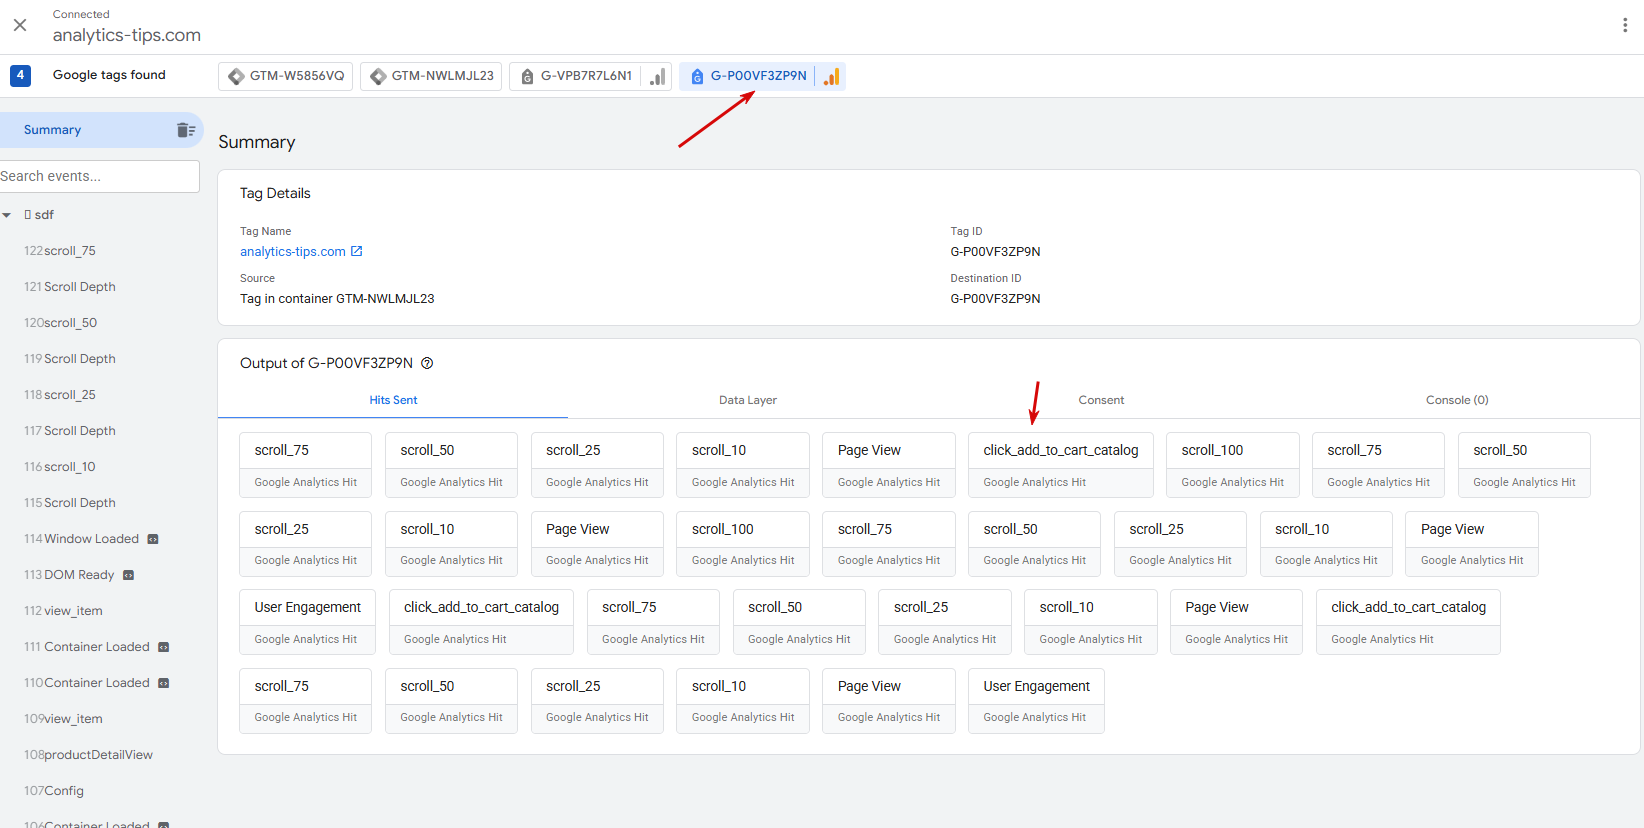Click the tag icon on the G-VPB7R7L6N1 chip
Screen dimensions: 1644x828
point(527,76)
